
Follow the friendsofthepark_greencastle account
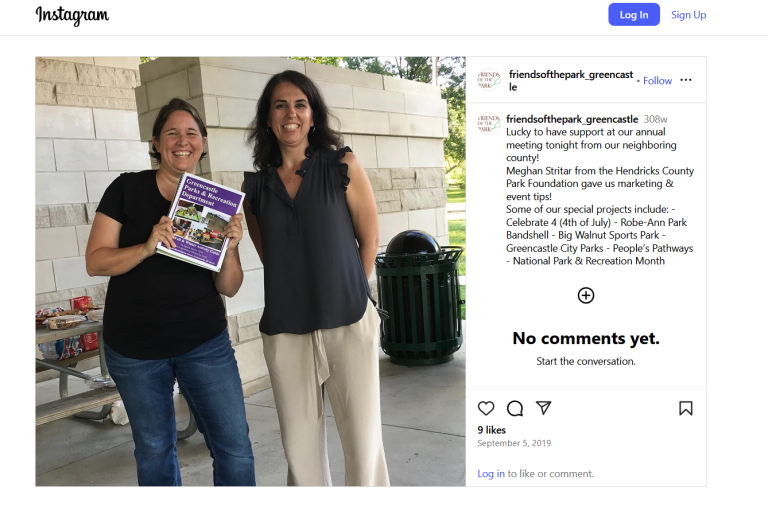point(657,81)
